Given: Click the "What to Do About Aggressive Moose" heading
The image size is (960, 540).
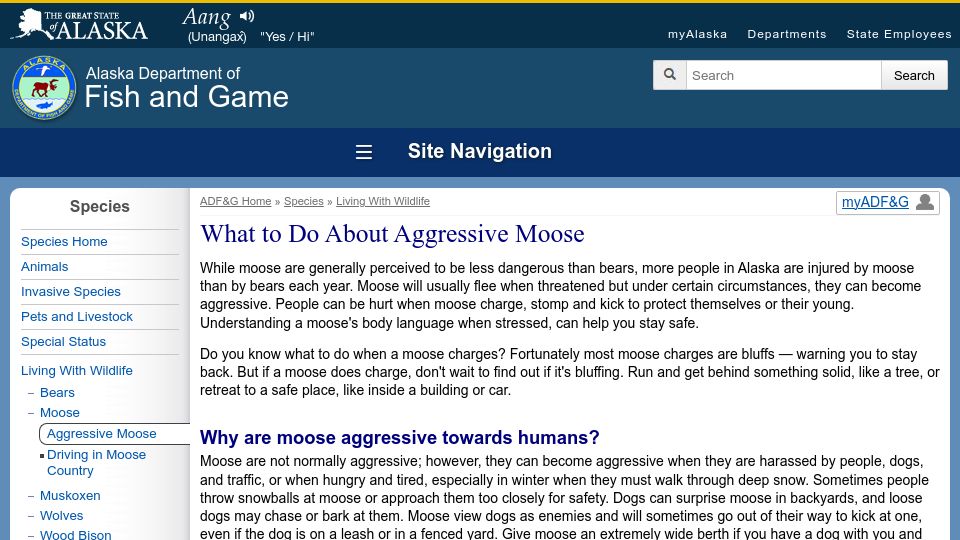Looking at the screenshot, I should [392, 234].
